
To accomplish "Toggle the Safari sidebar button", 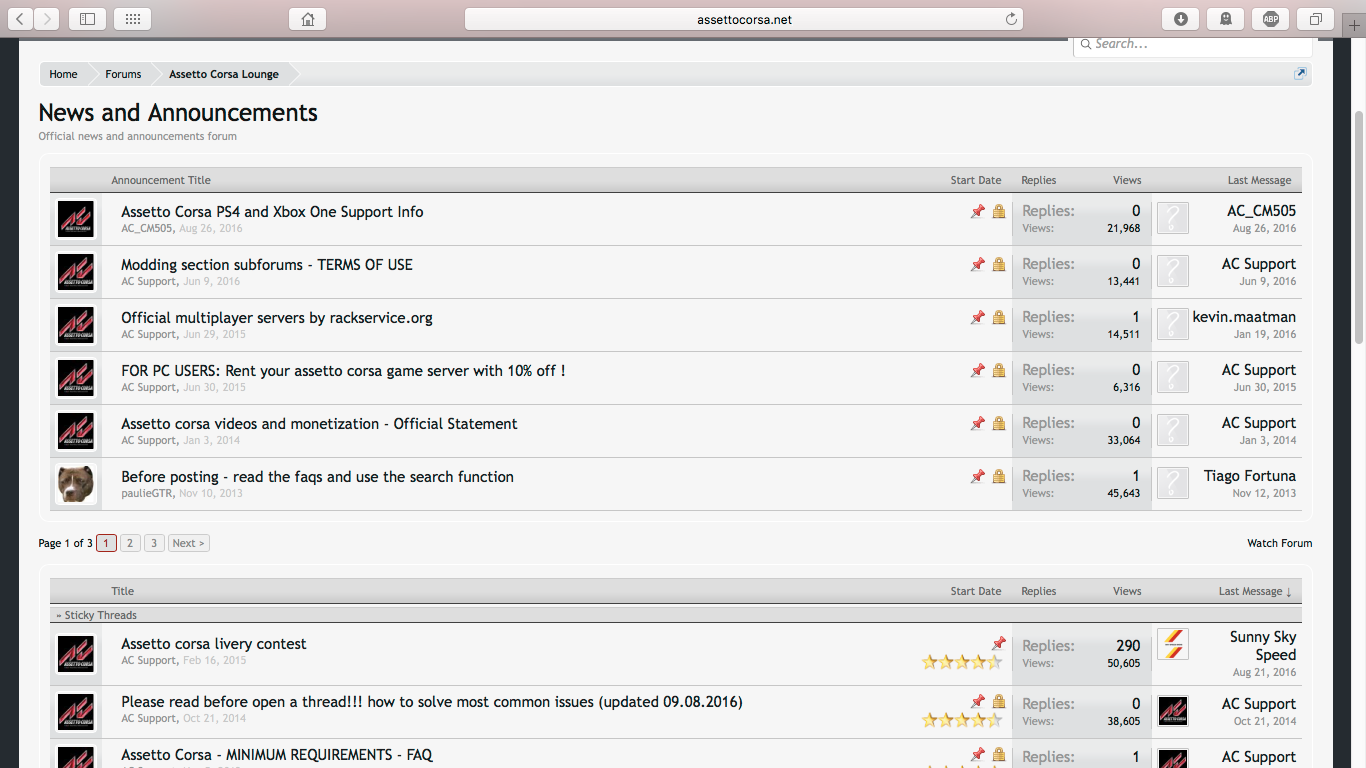I will pyautogui.click(x=88, y=19).
